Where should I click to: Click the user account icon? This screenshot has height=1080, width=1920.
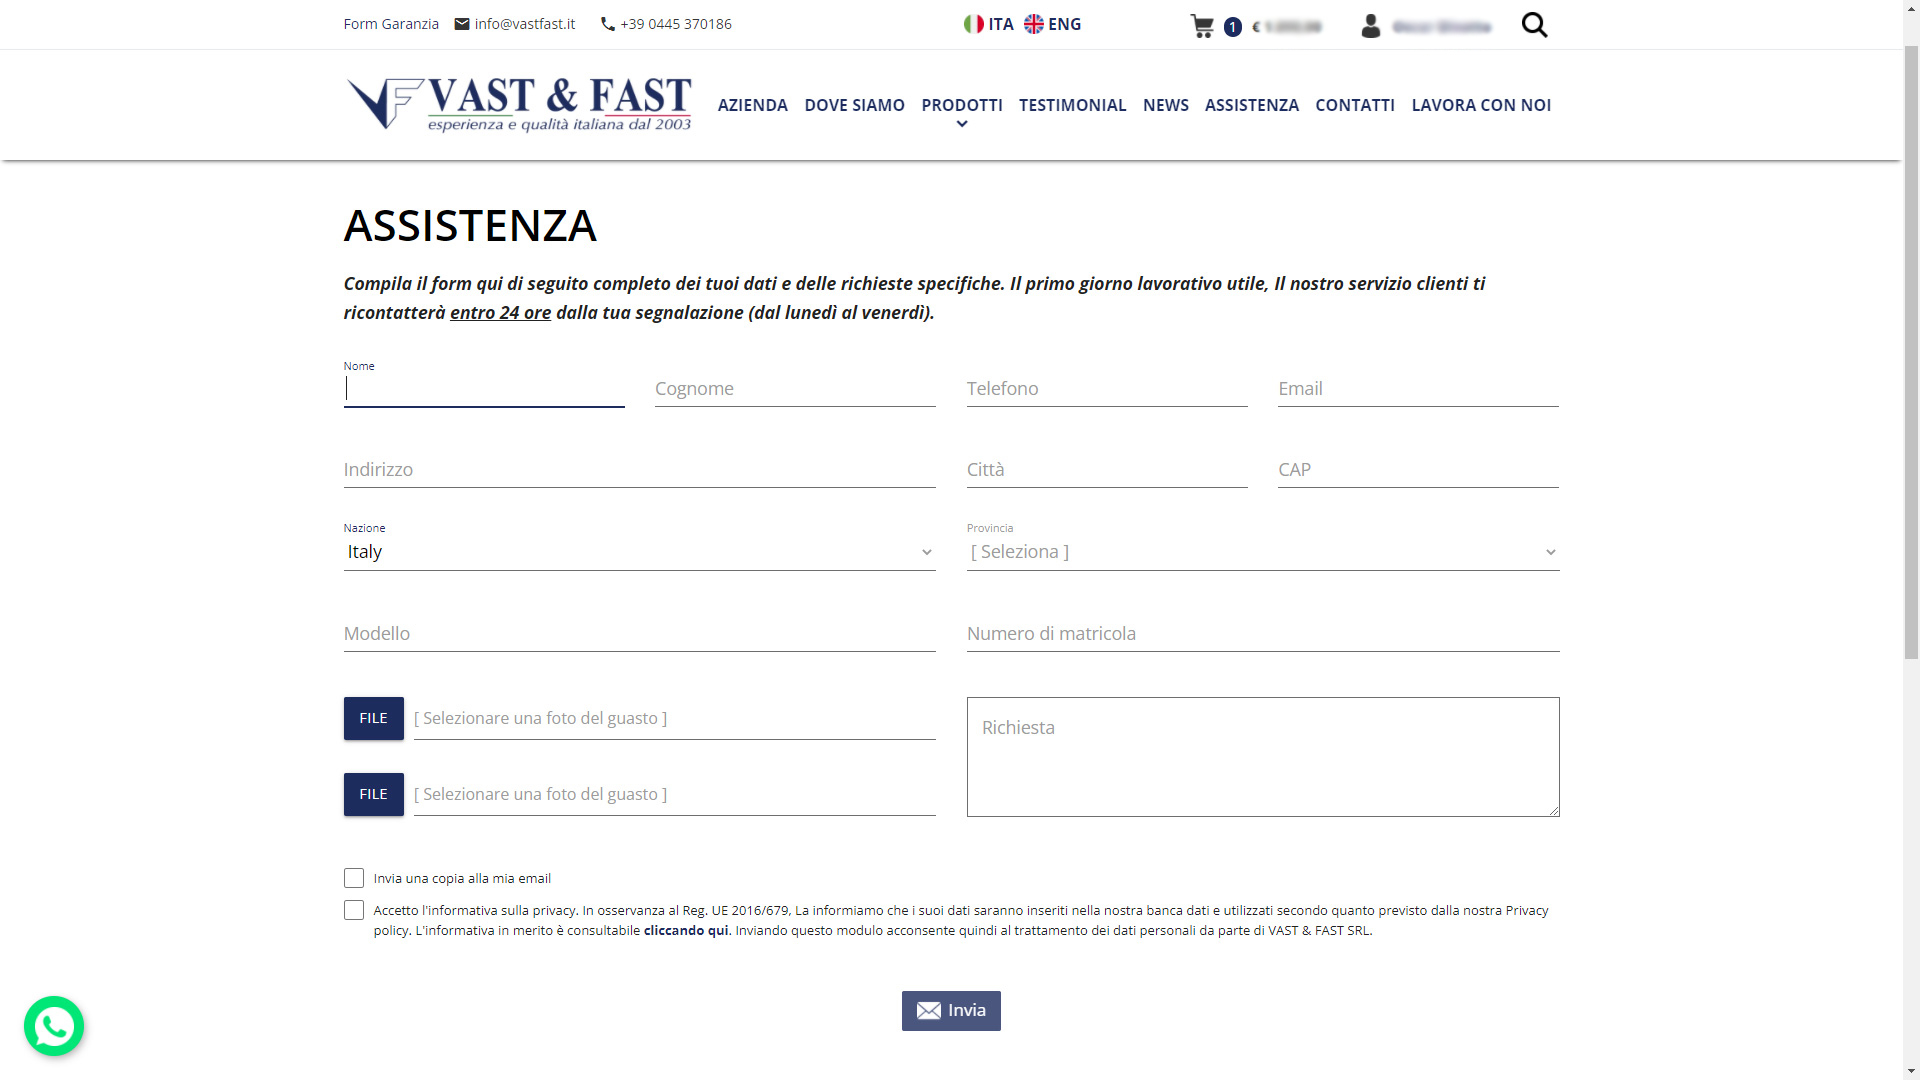(1371, 26)
